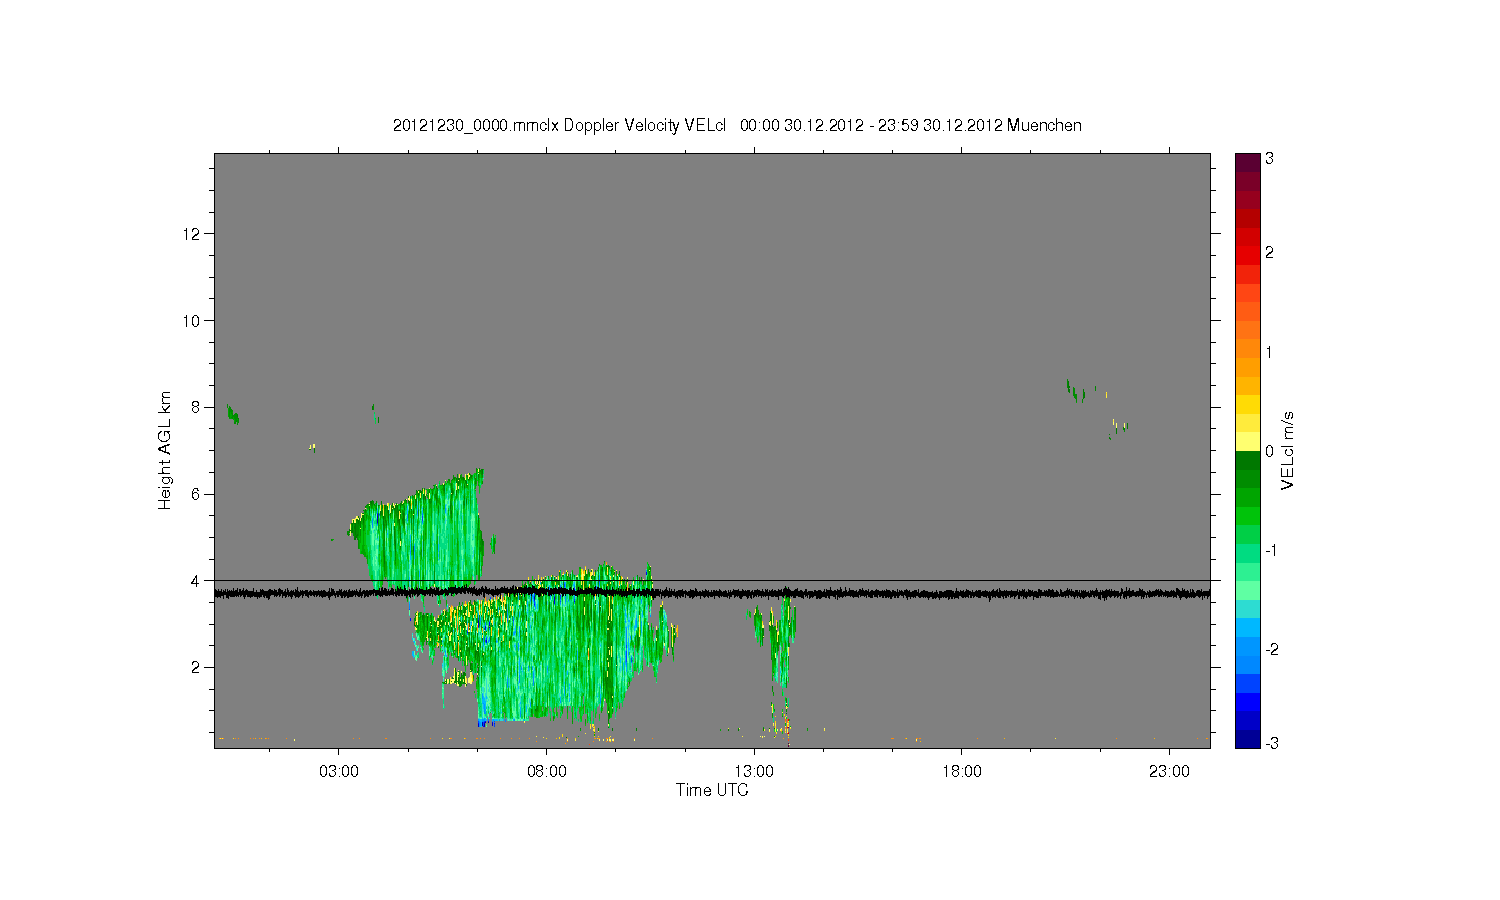
Task: Click the 18:00 time tick label
Action: tap(962, 772)
